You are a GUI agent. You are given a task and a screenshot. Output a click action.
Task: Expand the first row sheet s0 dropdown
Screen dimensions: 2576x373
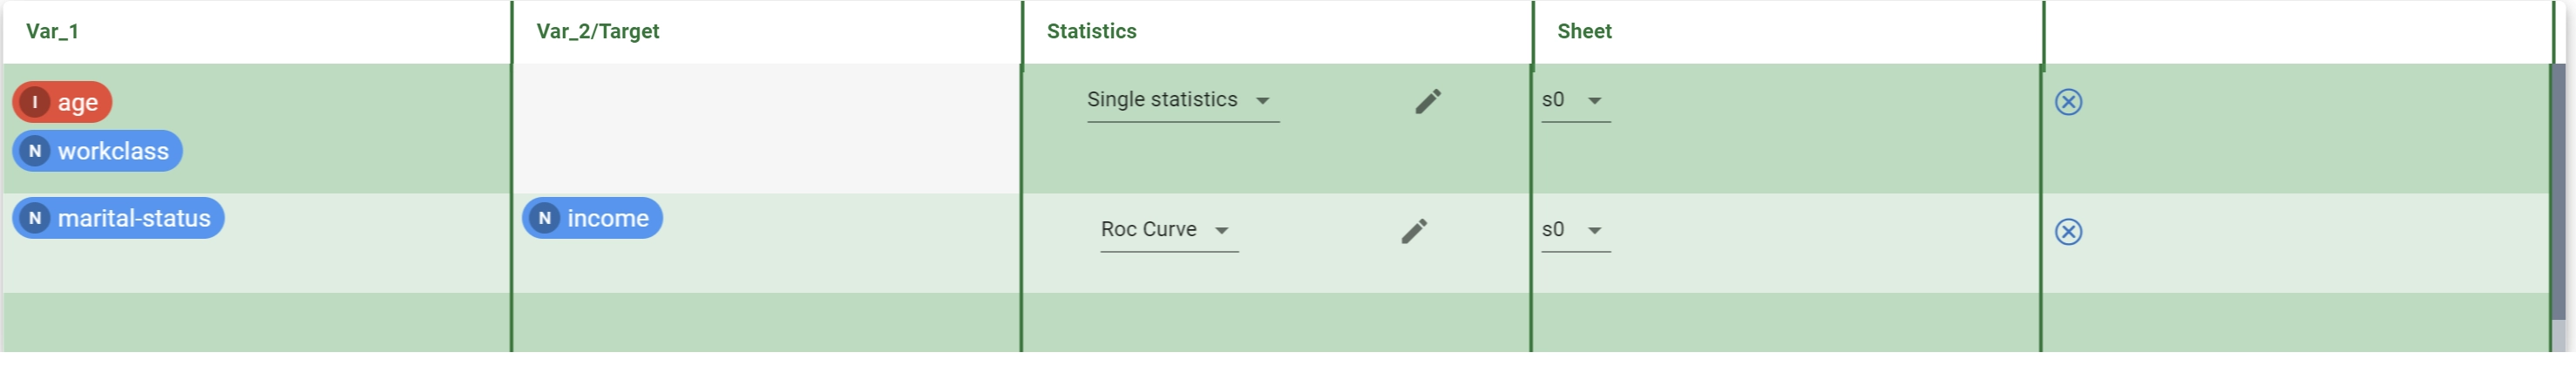tap(1575, 101)
